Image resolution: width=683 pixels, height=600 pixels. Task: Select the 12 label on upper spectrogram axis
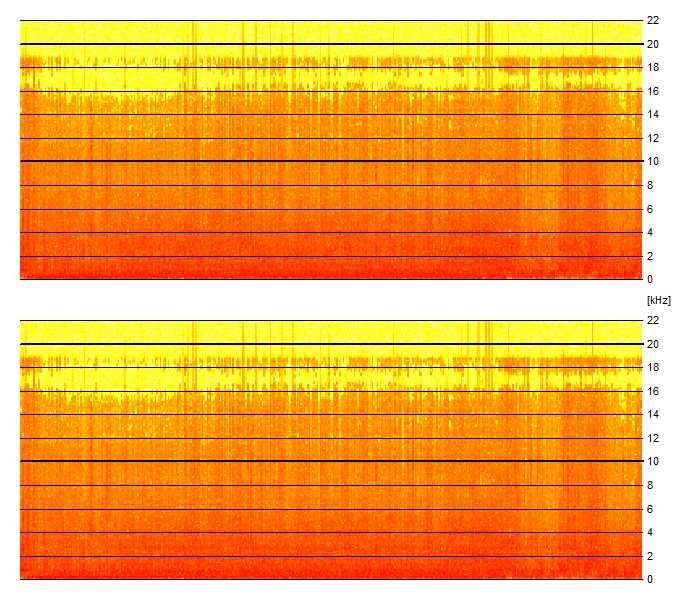pyautogui.click(x=653, y=138)
